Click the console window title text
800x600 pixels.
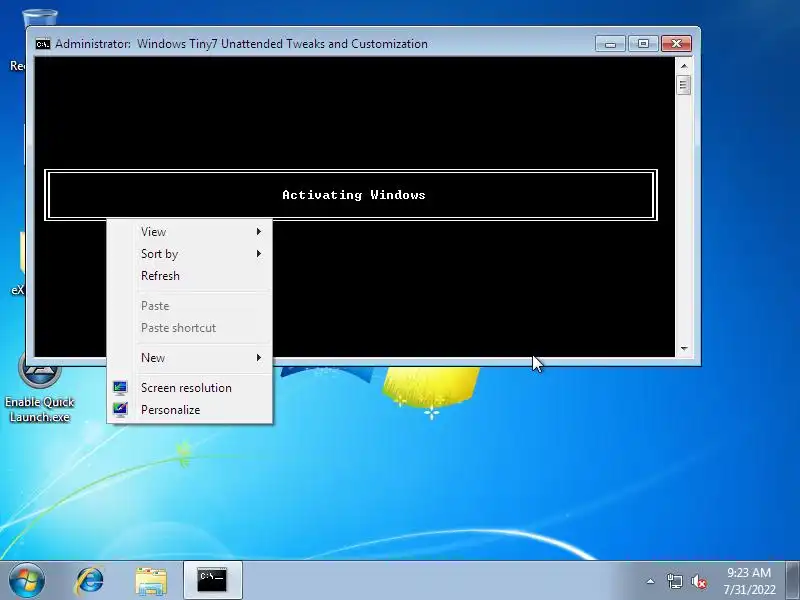[241, 44]
